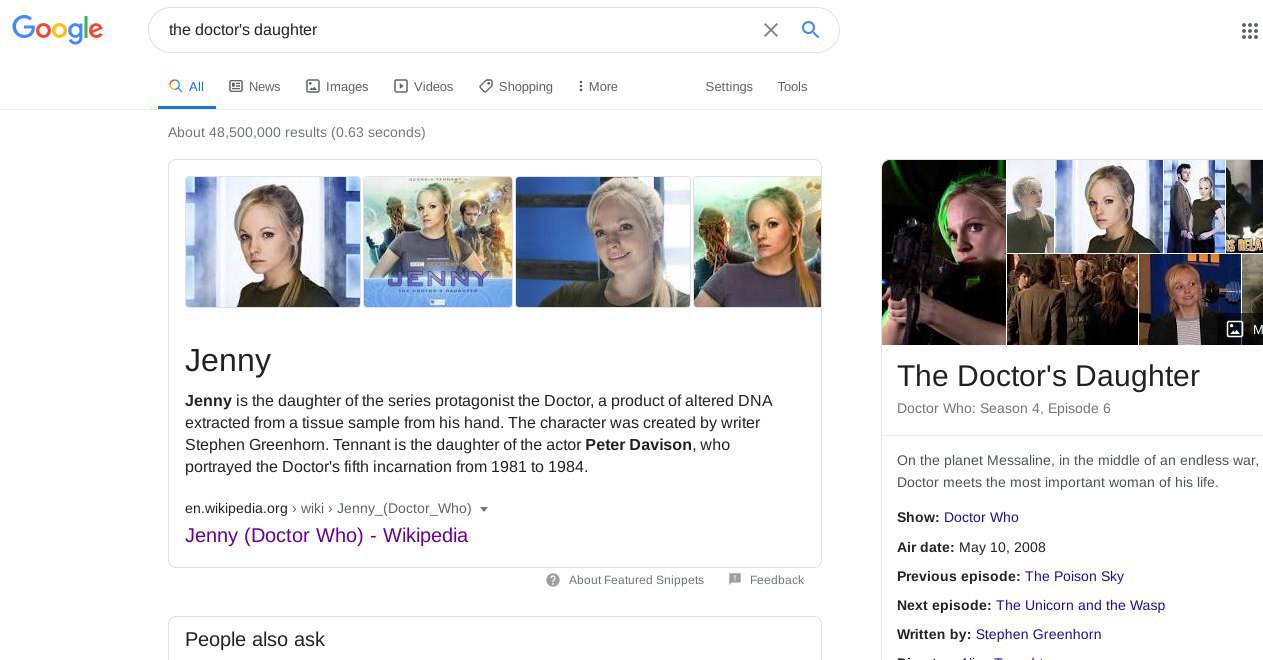Open first Jenny thumbnail image
Screen dimensions: 1263x660
273,242
